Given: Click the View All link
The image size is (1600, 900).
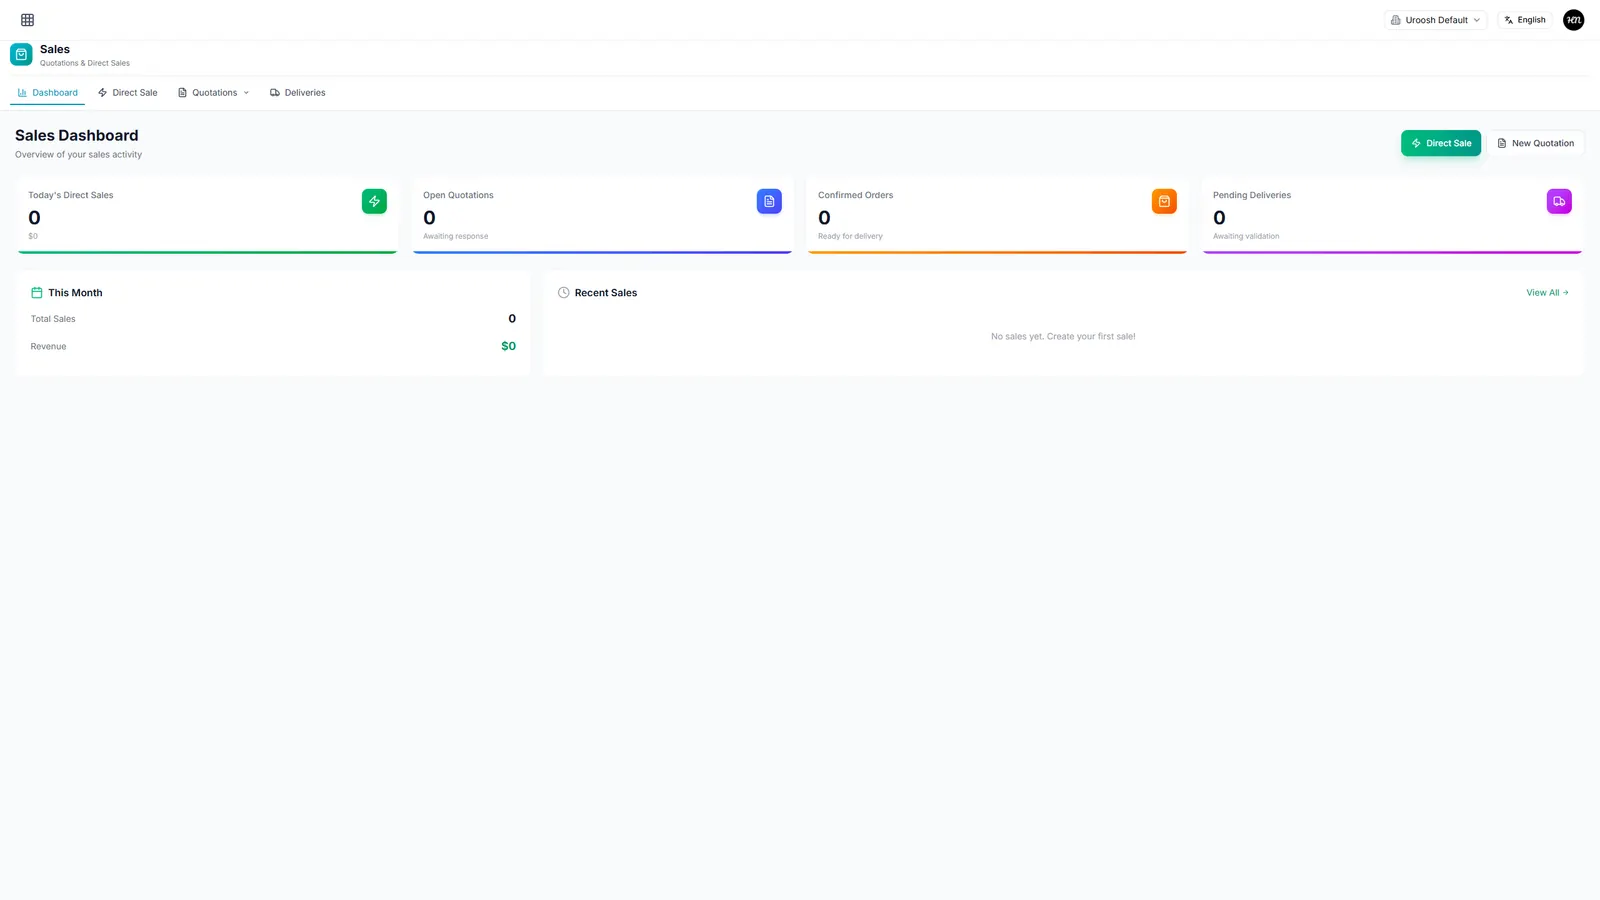Looking at the screenshot, I should point(1547,293).
